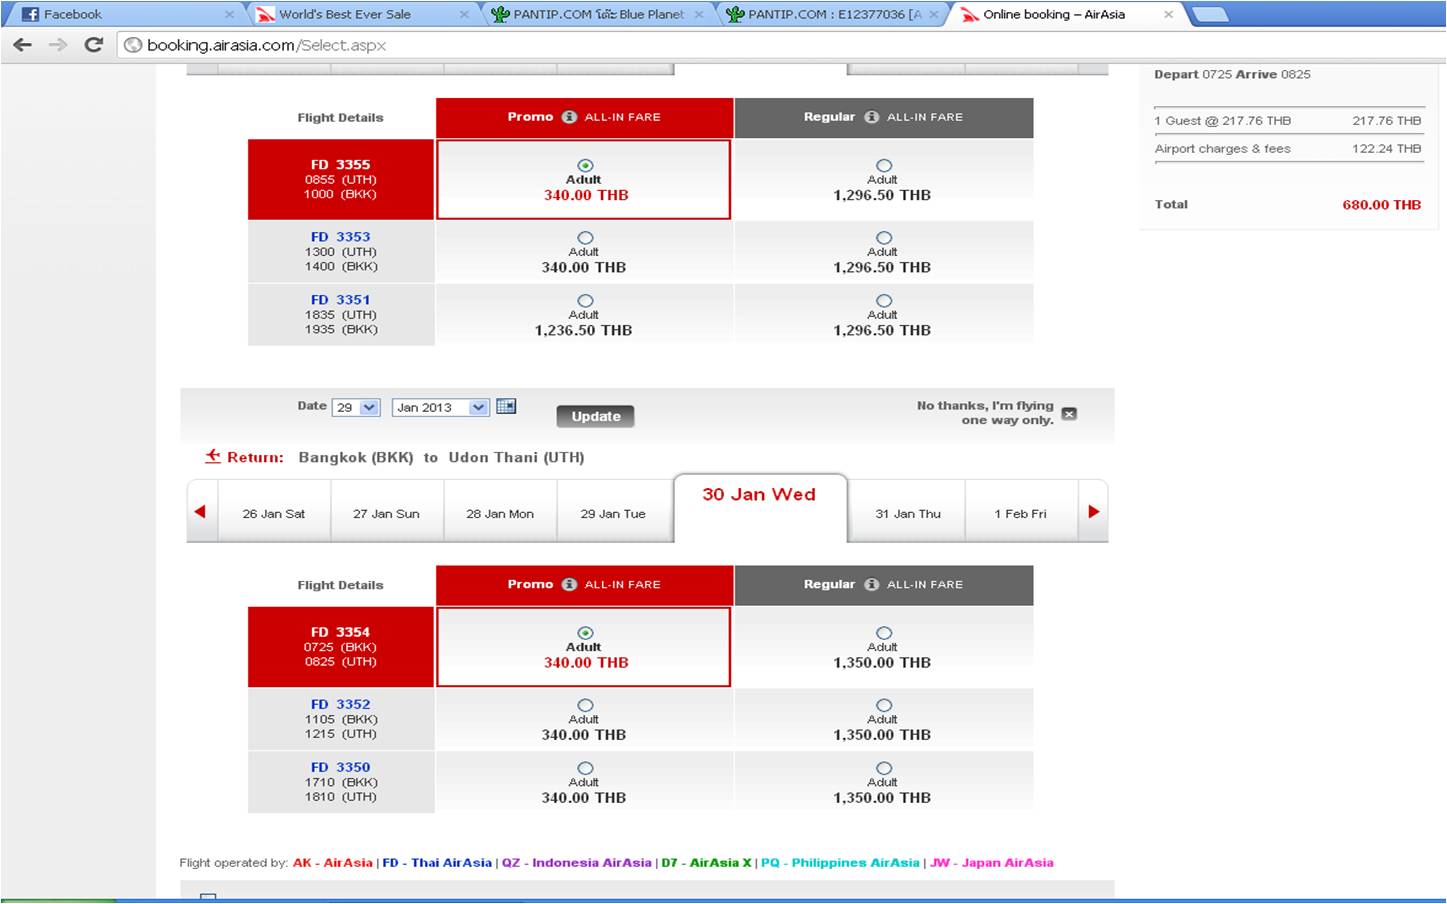The image size is (1447, 904).
Task: Go back with the browser back arrow
Action: pyautogui.click(x=23, y=45)
